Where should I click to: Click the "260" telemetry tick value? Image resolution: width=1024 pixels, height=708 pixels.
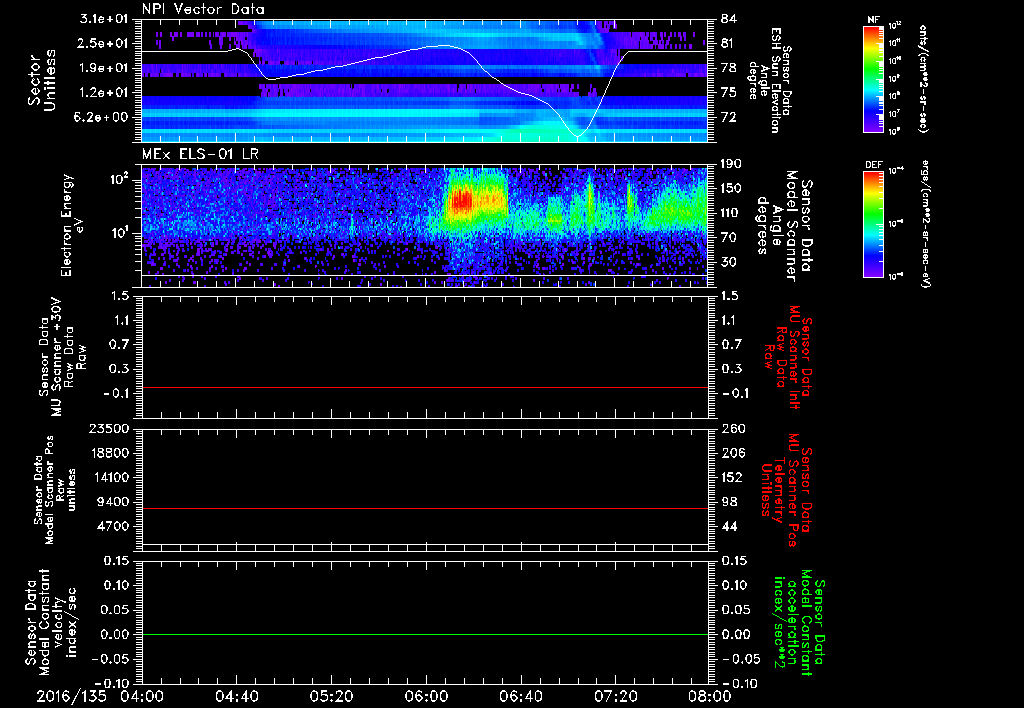pos(732,429)
